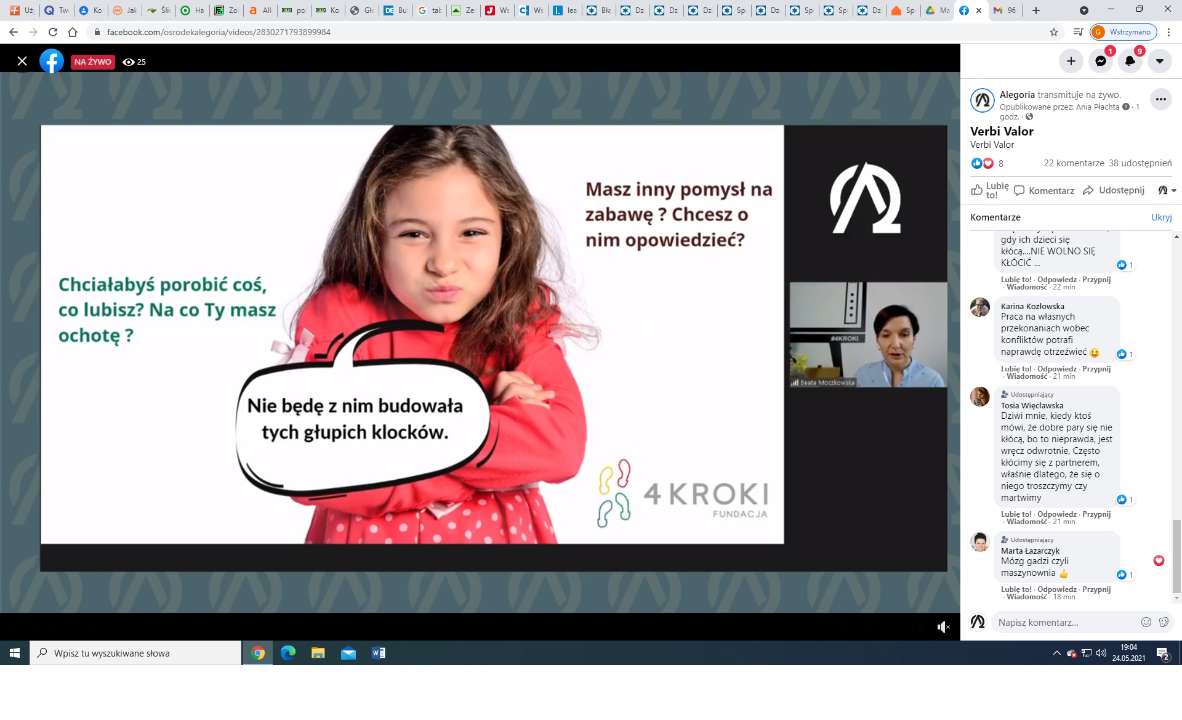Open Microsoft Word from the taskbar

379,653
